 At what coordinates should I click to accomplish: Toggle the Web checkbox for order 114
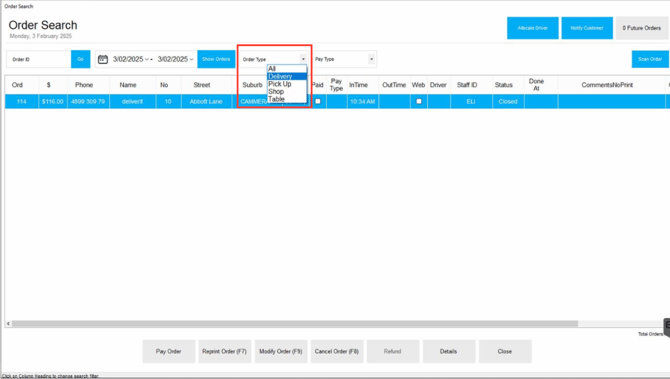pyautogui.click(x=419, y=102)
